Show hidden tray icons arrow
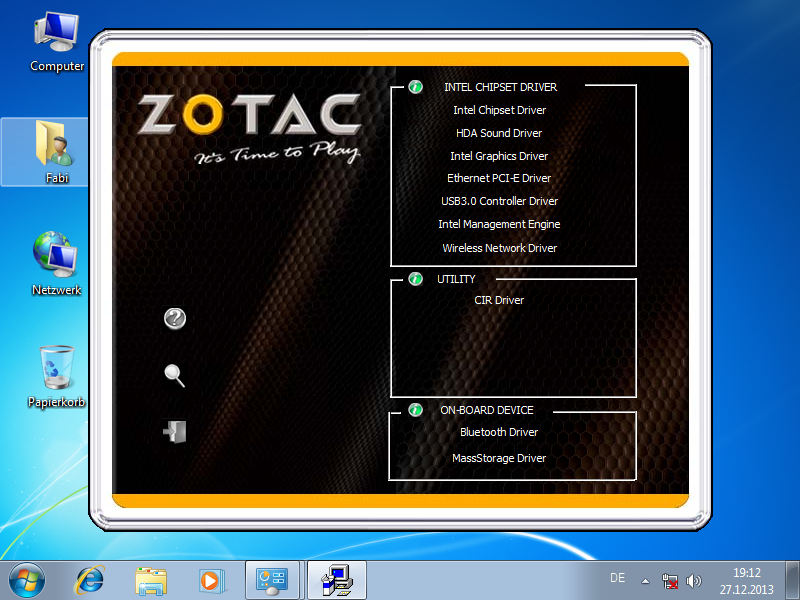 [x=645, y=581]
